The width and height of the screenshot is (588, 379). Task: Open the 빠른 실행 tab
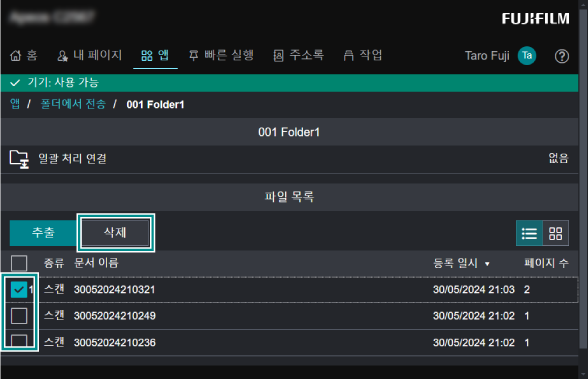(x=221, y=55)
